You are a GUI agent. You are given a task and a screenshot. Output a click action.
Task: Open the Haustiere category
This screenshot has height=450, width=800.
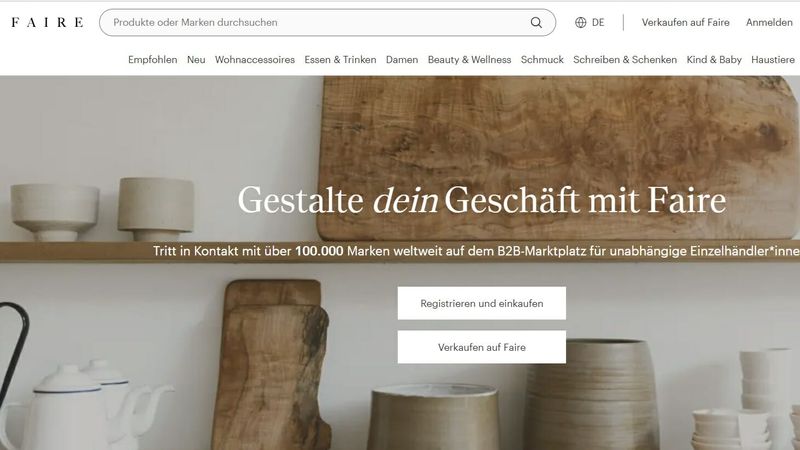point(773,60)
